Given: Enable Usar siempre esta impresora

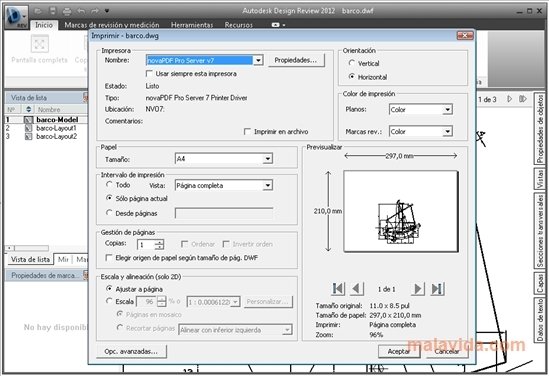Looking at the screenshot, I should [149, 74].
